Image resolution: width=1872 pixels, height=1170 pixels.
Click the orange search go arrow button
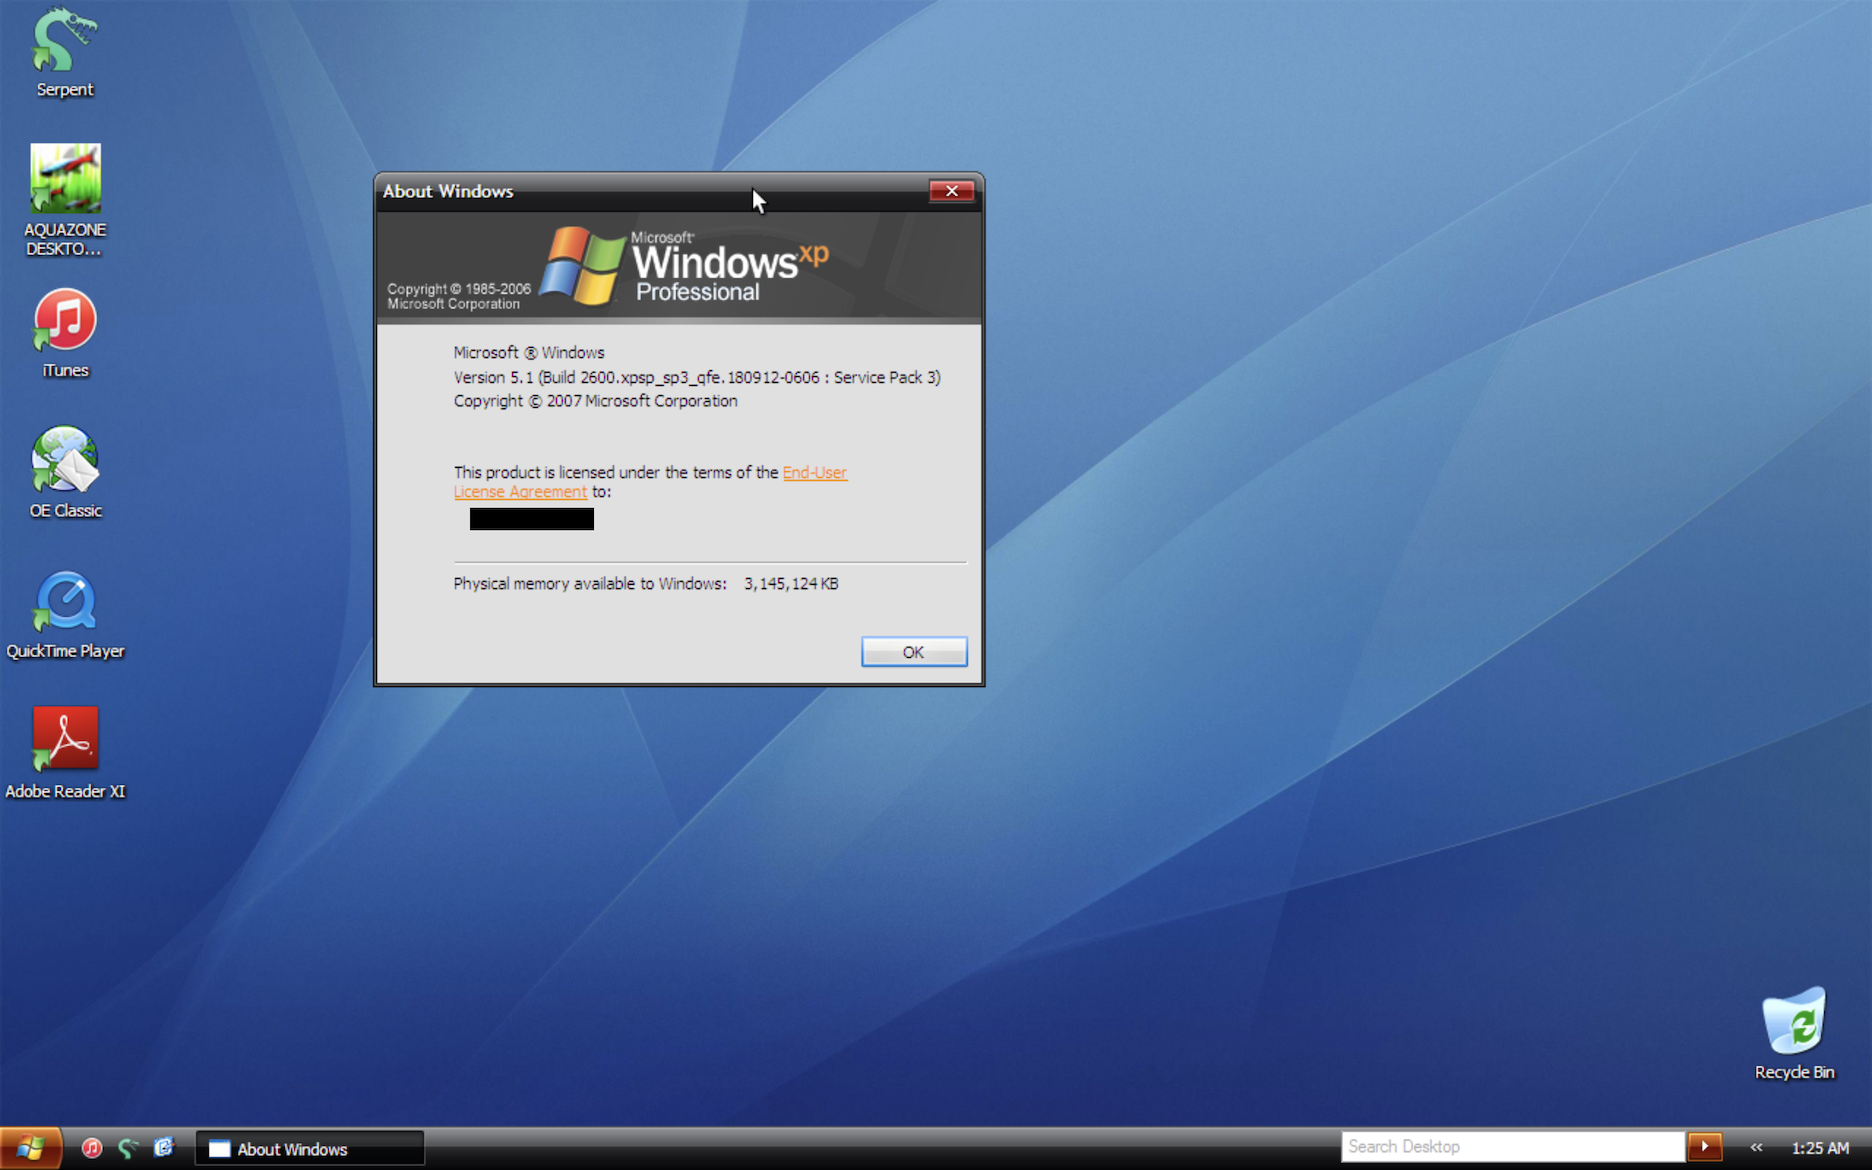1705,1147
